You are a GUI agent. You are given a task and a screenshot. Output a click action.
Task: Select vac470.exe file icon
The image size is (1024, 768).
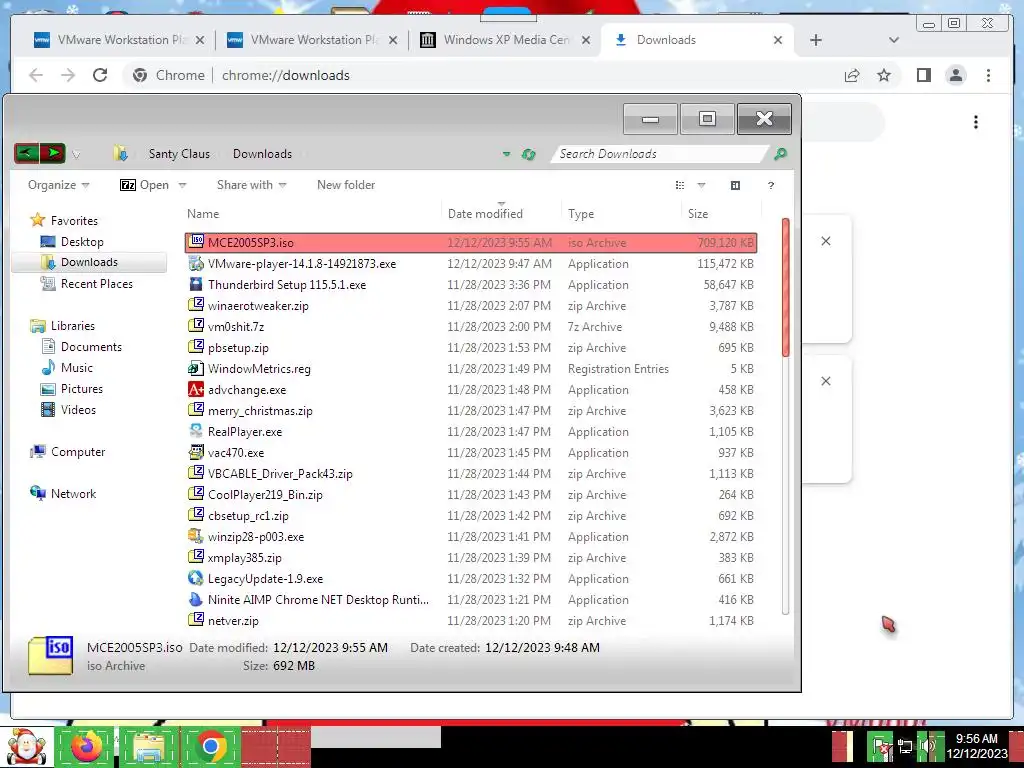coord(196,452)
